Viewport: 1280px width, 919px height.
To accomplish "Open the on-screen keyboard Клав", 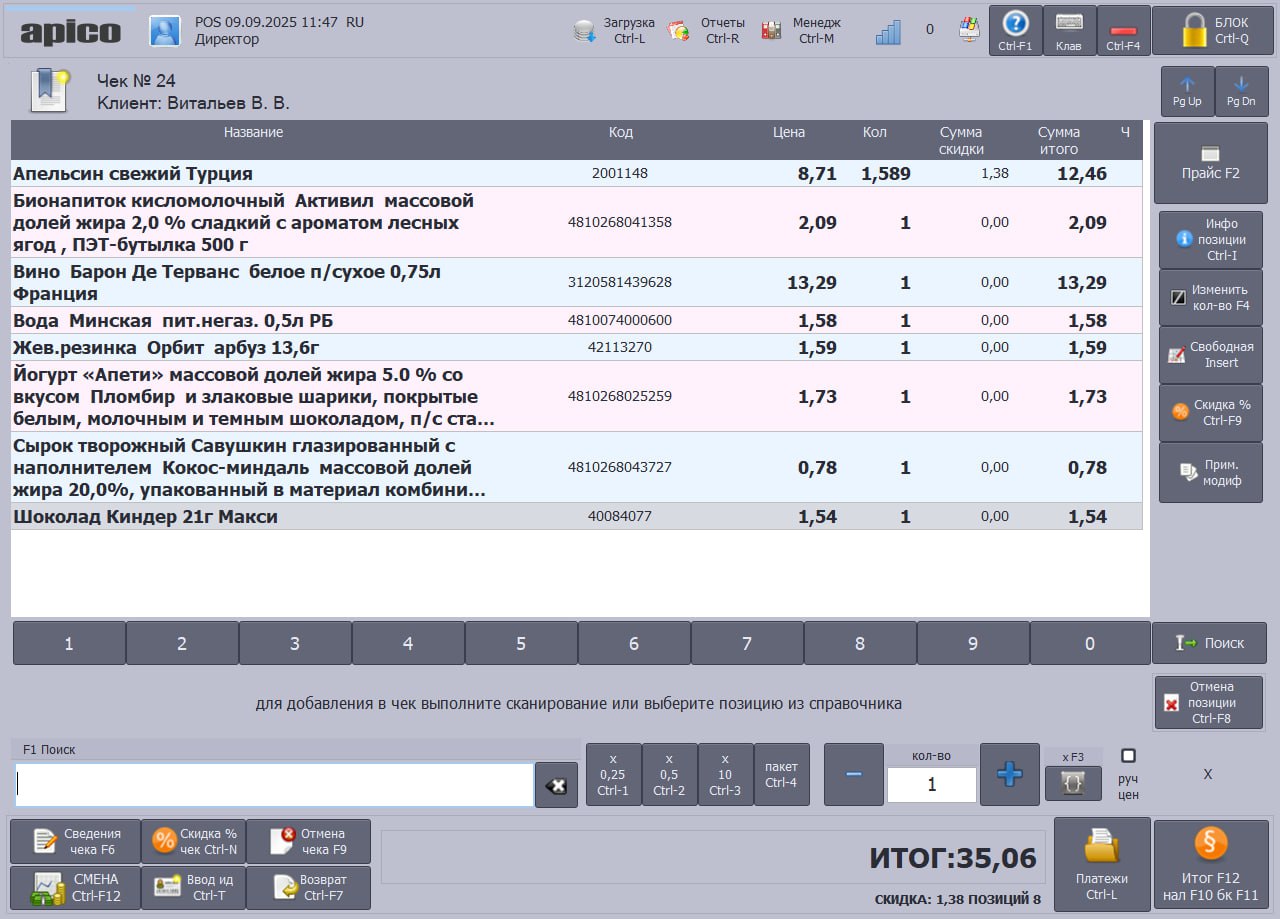I will (1069, 30).
